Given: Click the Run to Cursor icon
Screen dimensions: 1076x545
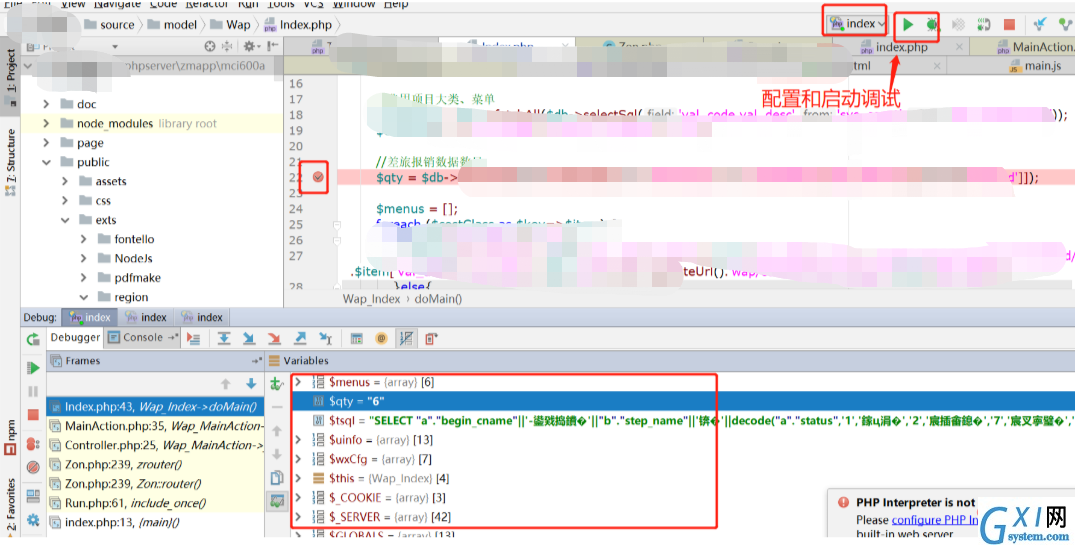Looking at the screenshot, I should tap(326, 338).
